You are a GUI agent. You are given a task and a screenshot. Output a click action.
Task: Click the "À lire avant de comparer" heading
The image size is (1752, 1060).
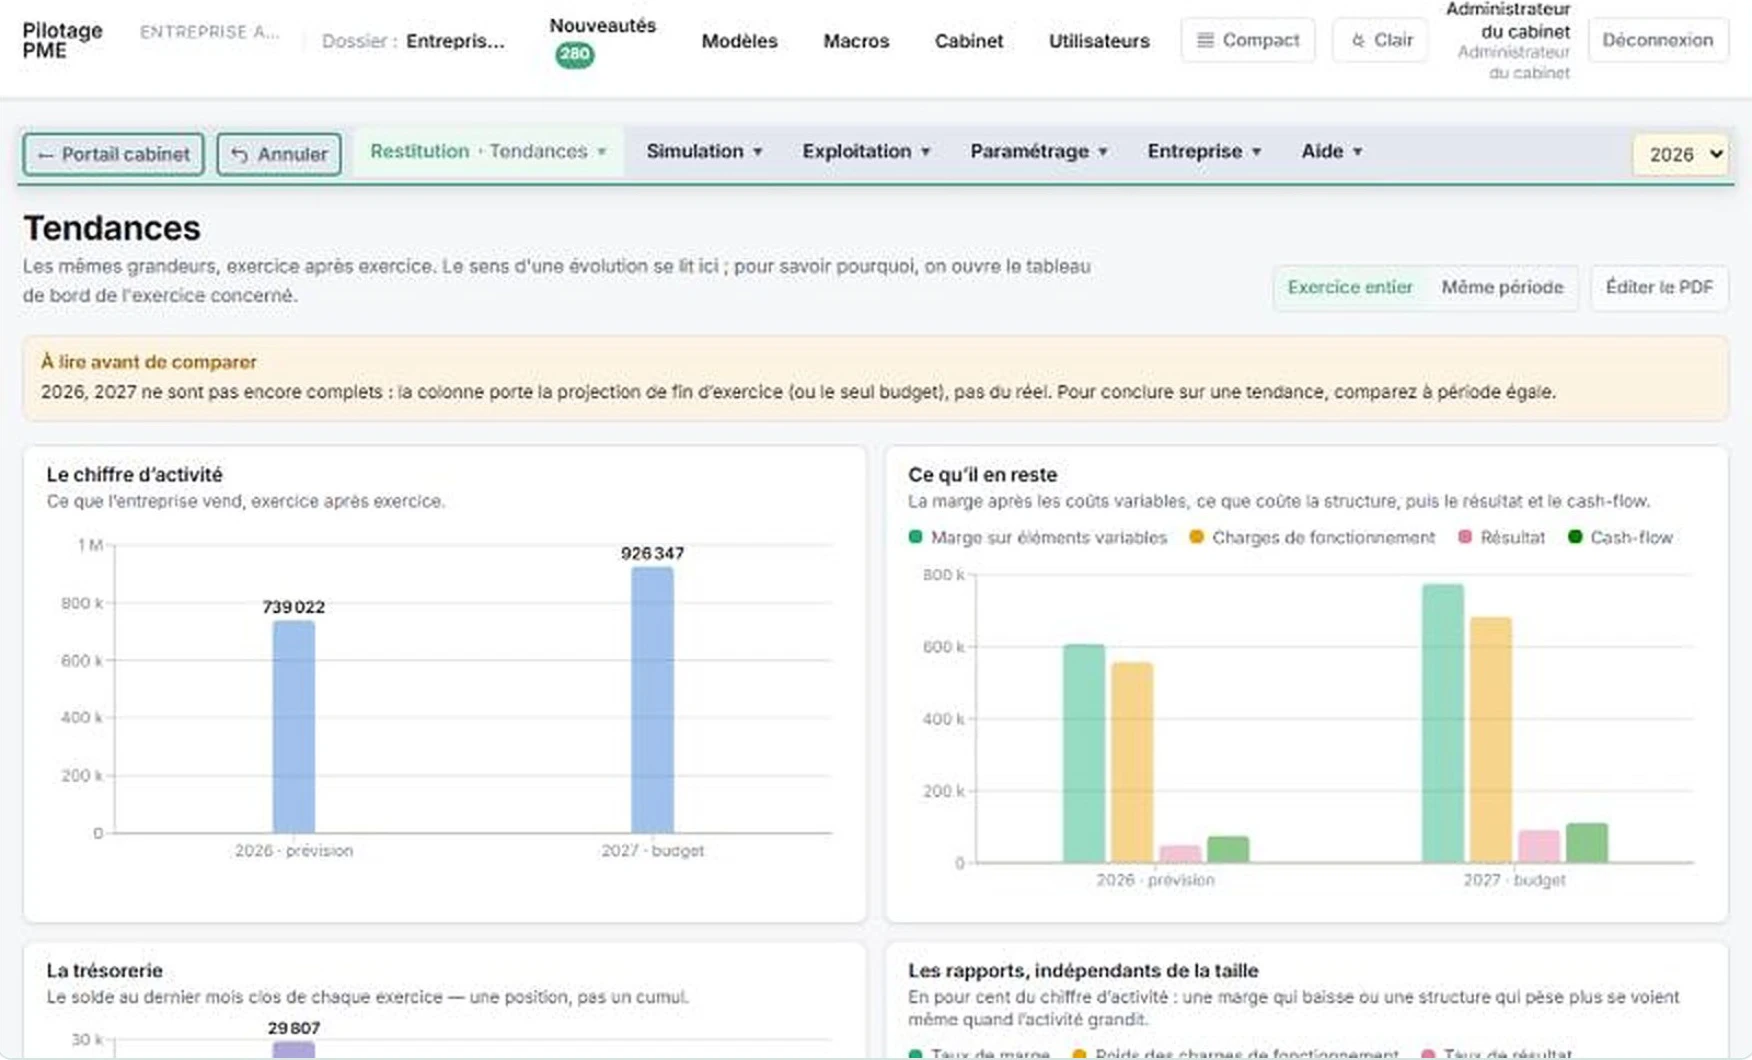tap(149, 362)
